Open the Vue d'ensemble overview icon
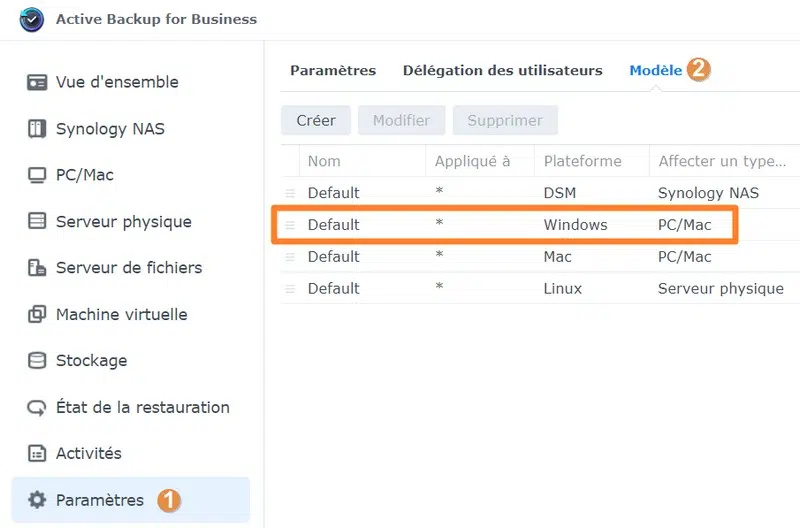This screenshot has height=528, width=800. click(x=37, y=82)
